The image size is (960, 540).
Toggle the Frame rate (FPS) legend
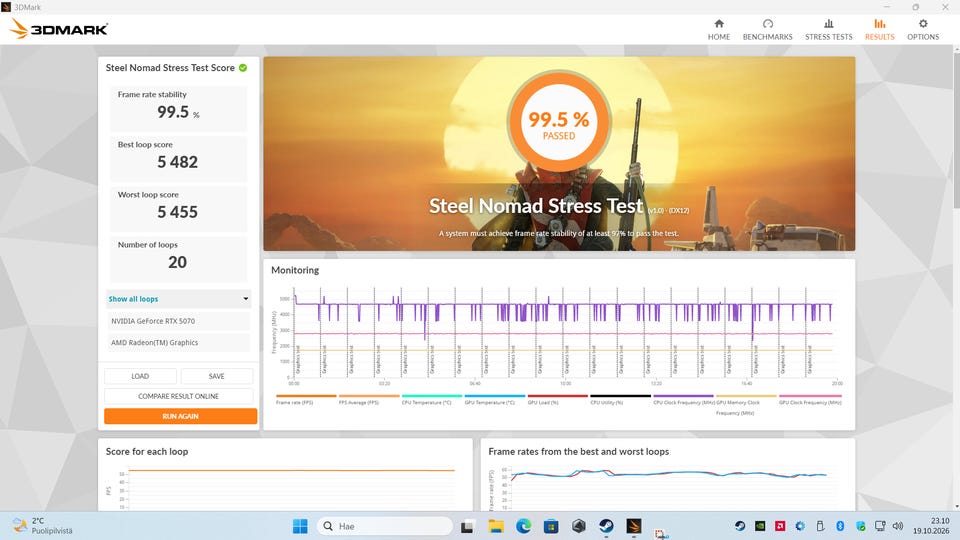pos(294,402)
